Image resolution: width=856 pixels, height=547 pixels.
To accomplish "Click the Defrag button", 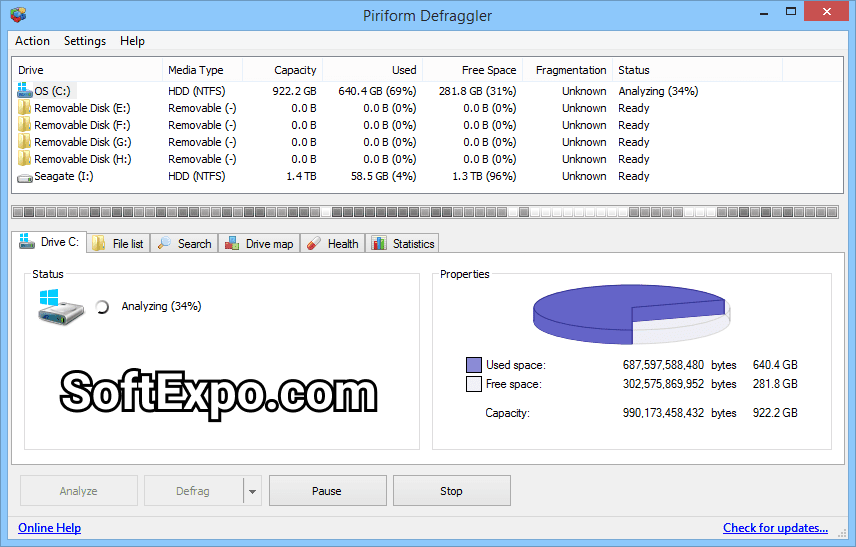I will tap(193, 491).
